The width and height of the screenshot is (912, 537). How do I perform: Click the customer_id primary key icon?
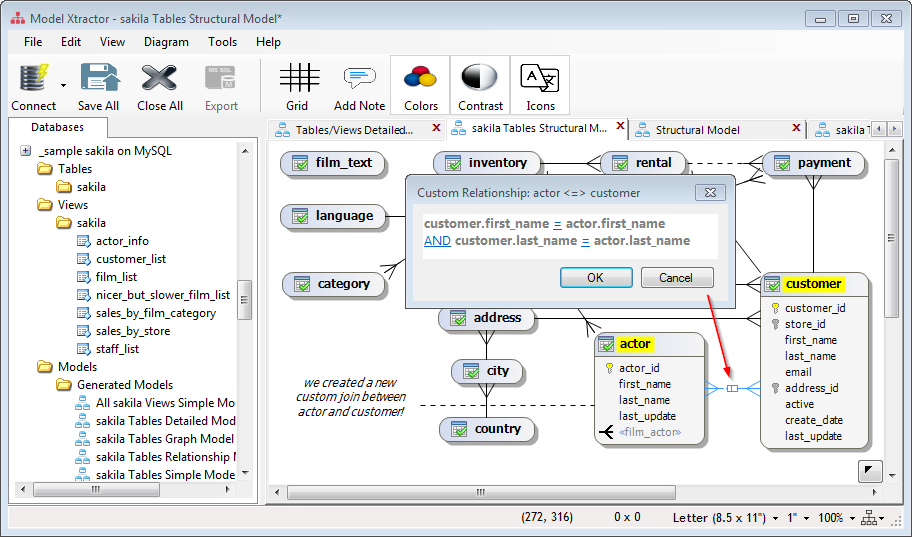775,308
